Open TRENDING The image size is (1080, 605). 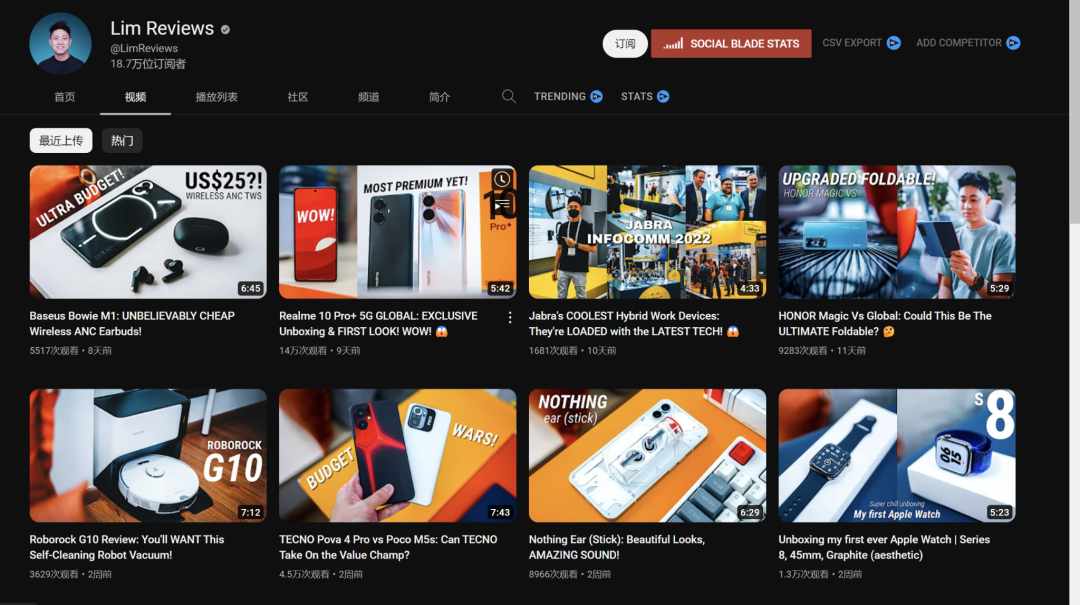[x=559, y=96]
